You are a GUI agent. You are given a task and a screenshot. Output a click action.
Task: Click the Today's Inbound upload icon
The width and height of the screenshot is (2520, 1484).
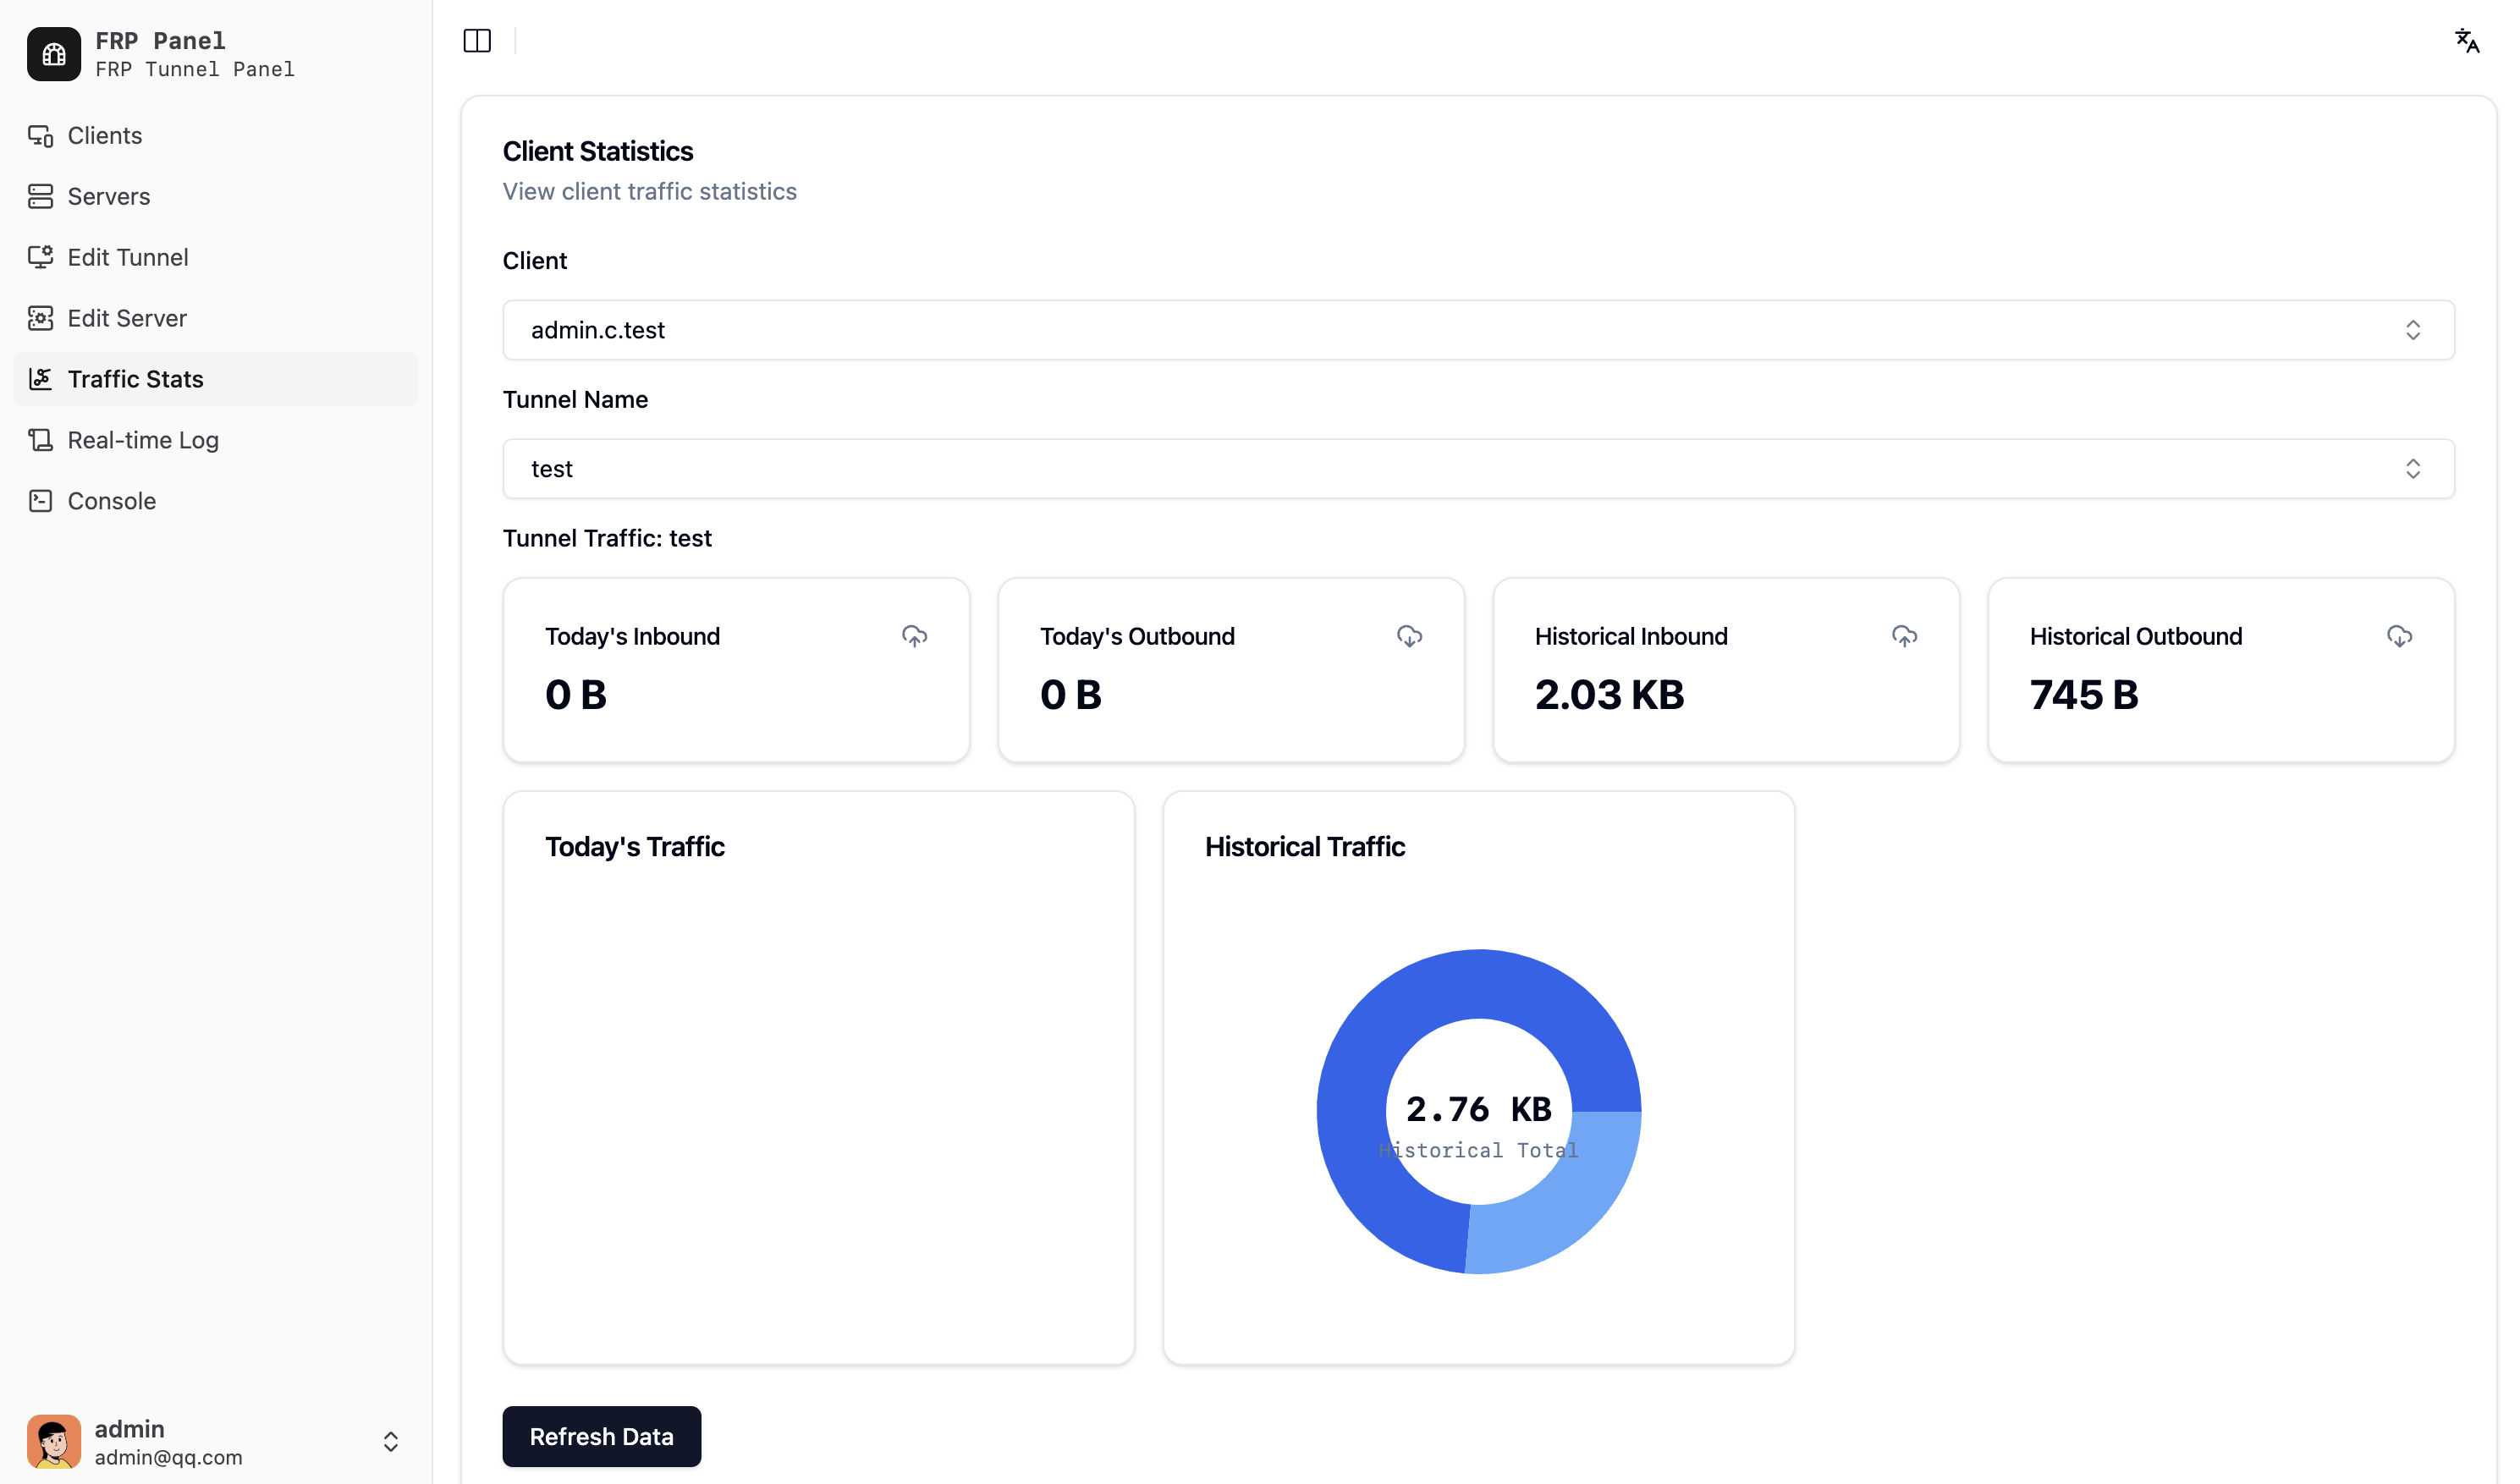tap(915, 636)
